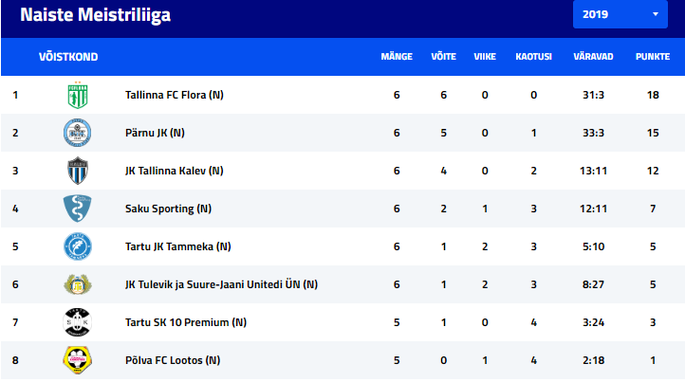This screenshot has height=382, width=685.
Task: Open Tallinna FC Flora (N) team link
Action: pyautogui.click(x=174, y=95)
